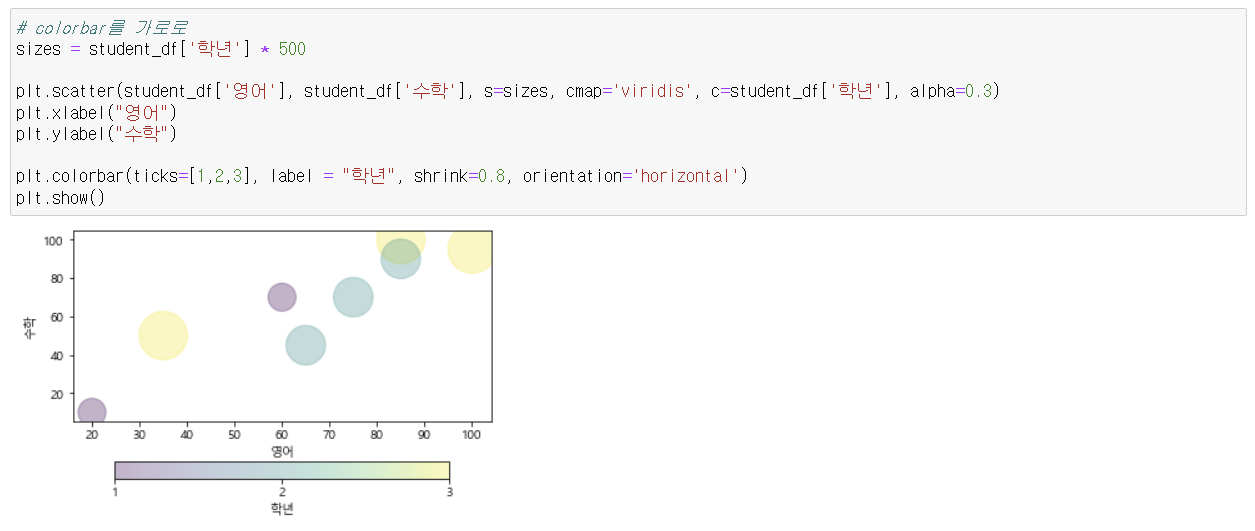Click the horizontal viridis colorbar
Viewport: 1255px width, 531px height.
click(x=282, y=471)
